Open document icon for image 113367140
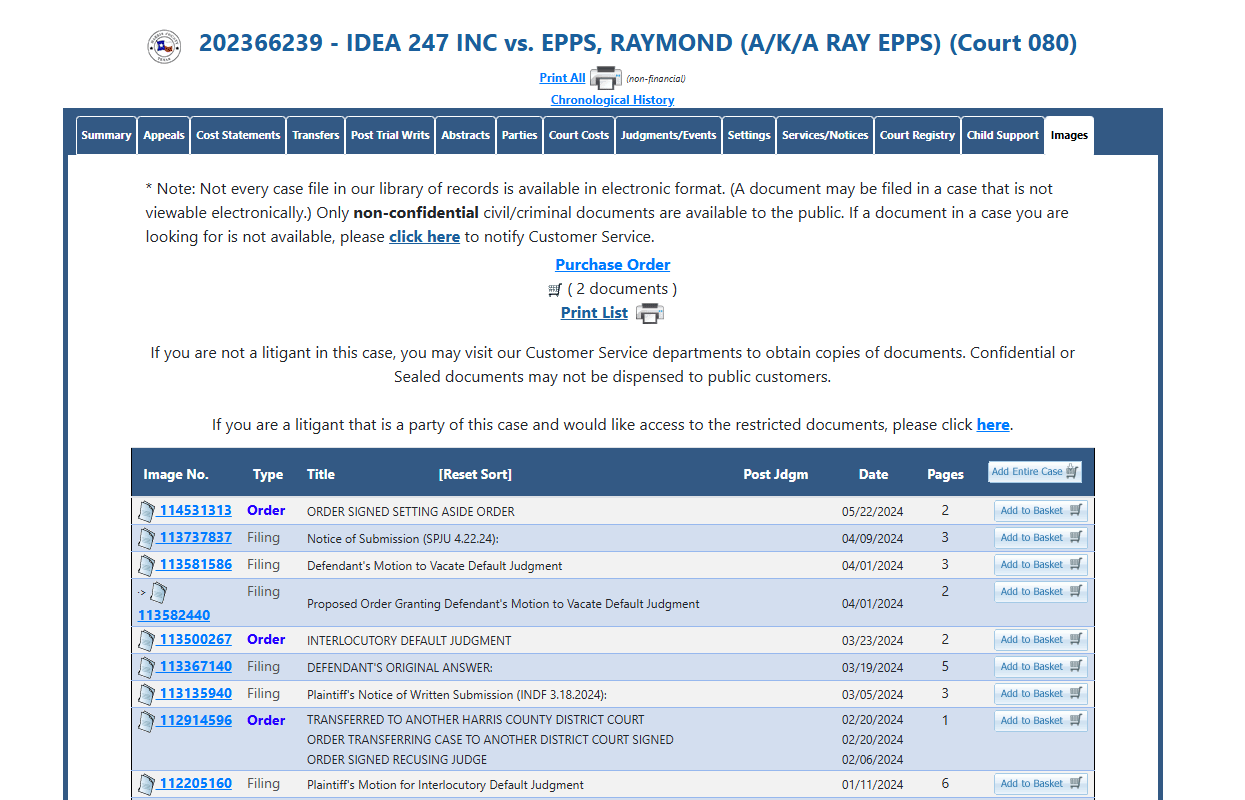The height and width of the screenshot is (800, 1245). (147, 667)
